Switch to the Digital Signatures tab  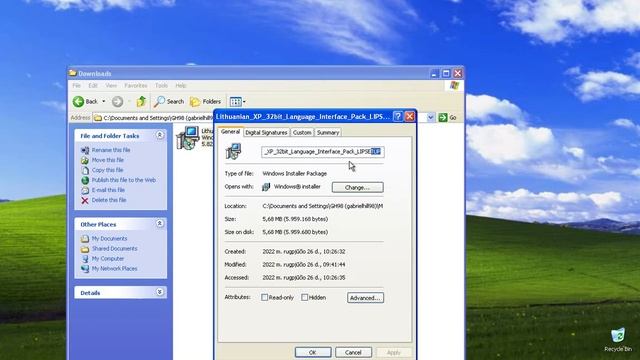point(266,133)
